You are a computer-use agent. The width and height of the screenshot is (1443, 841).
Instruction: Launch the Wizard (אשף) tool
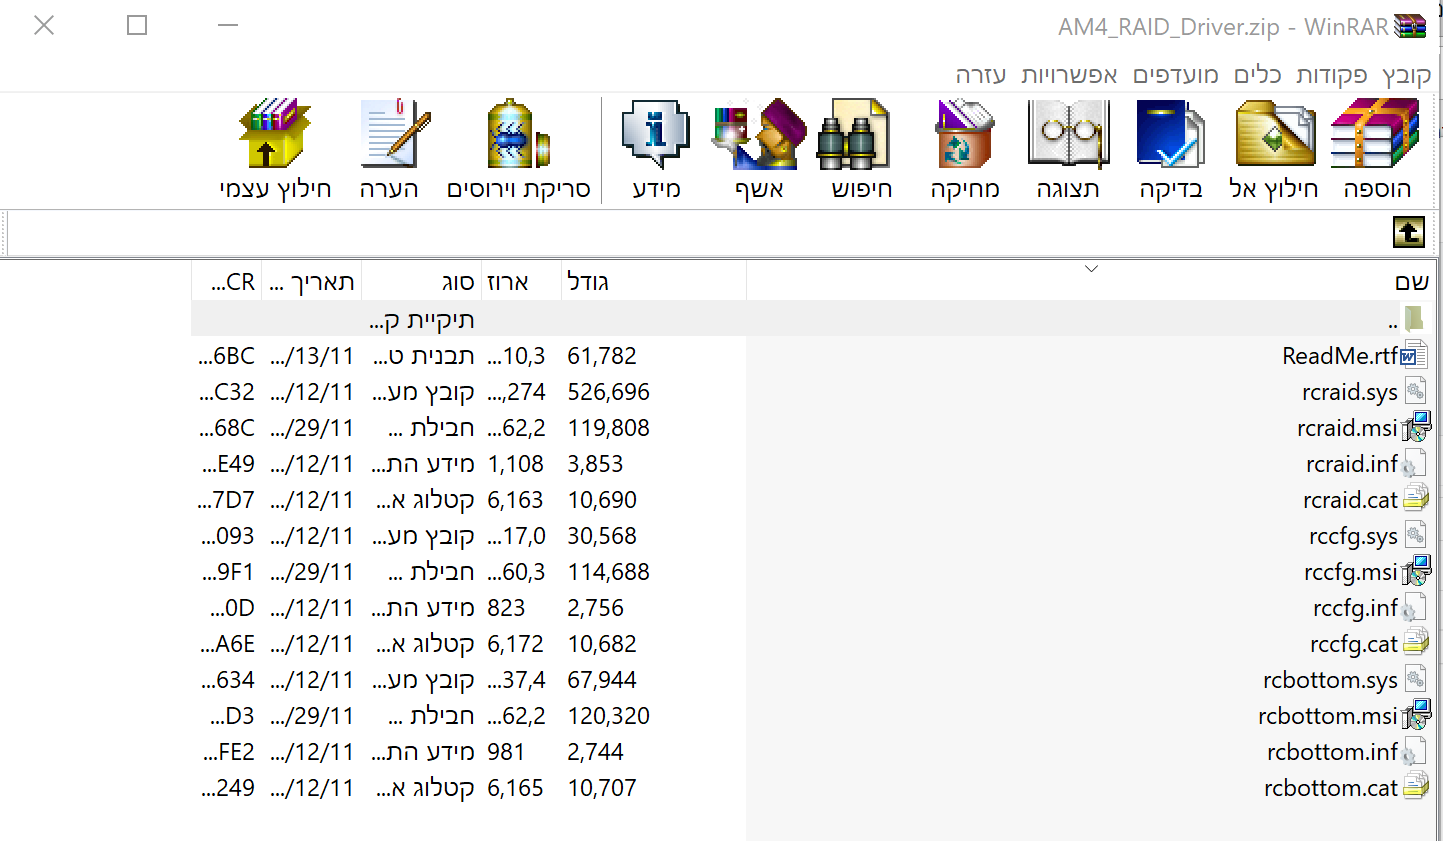[759, 150]
